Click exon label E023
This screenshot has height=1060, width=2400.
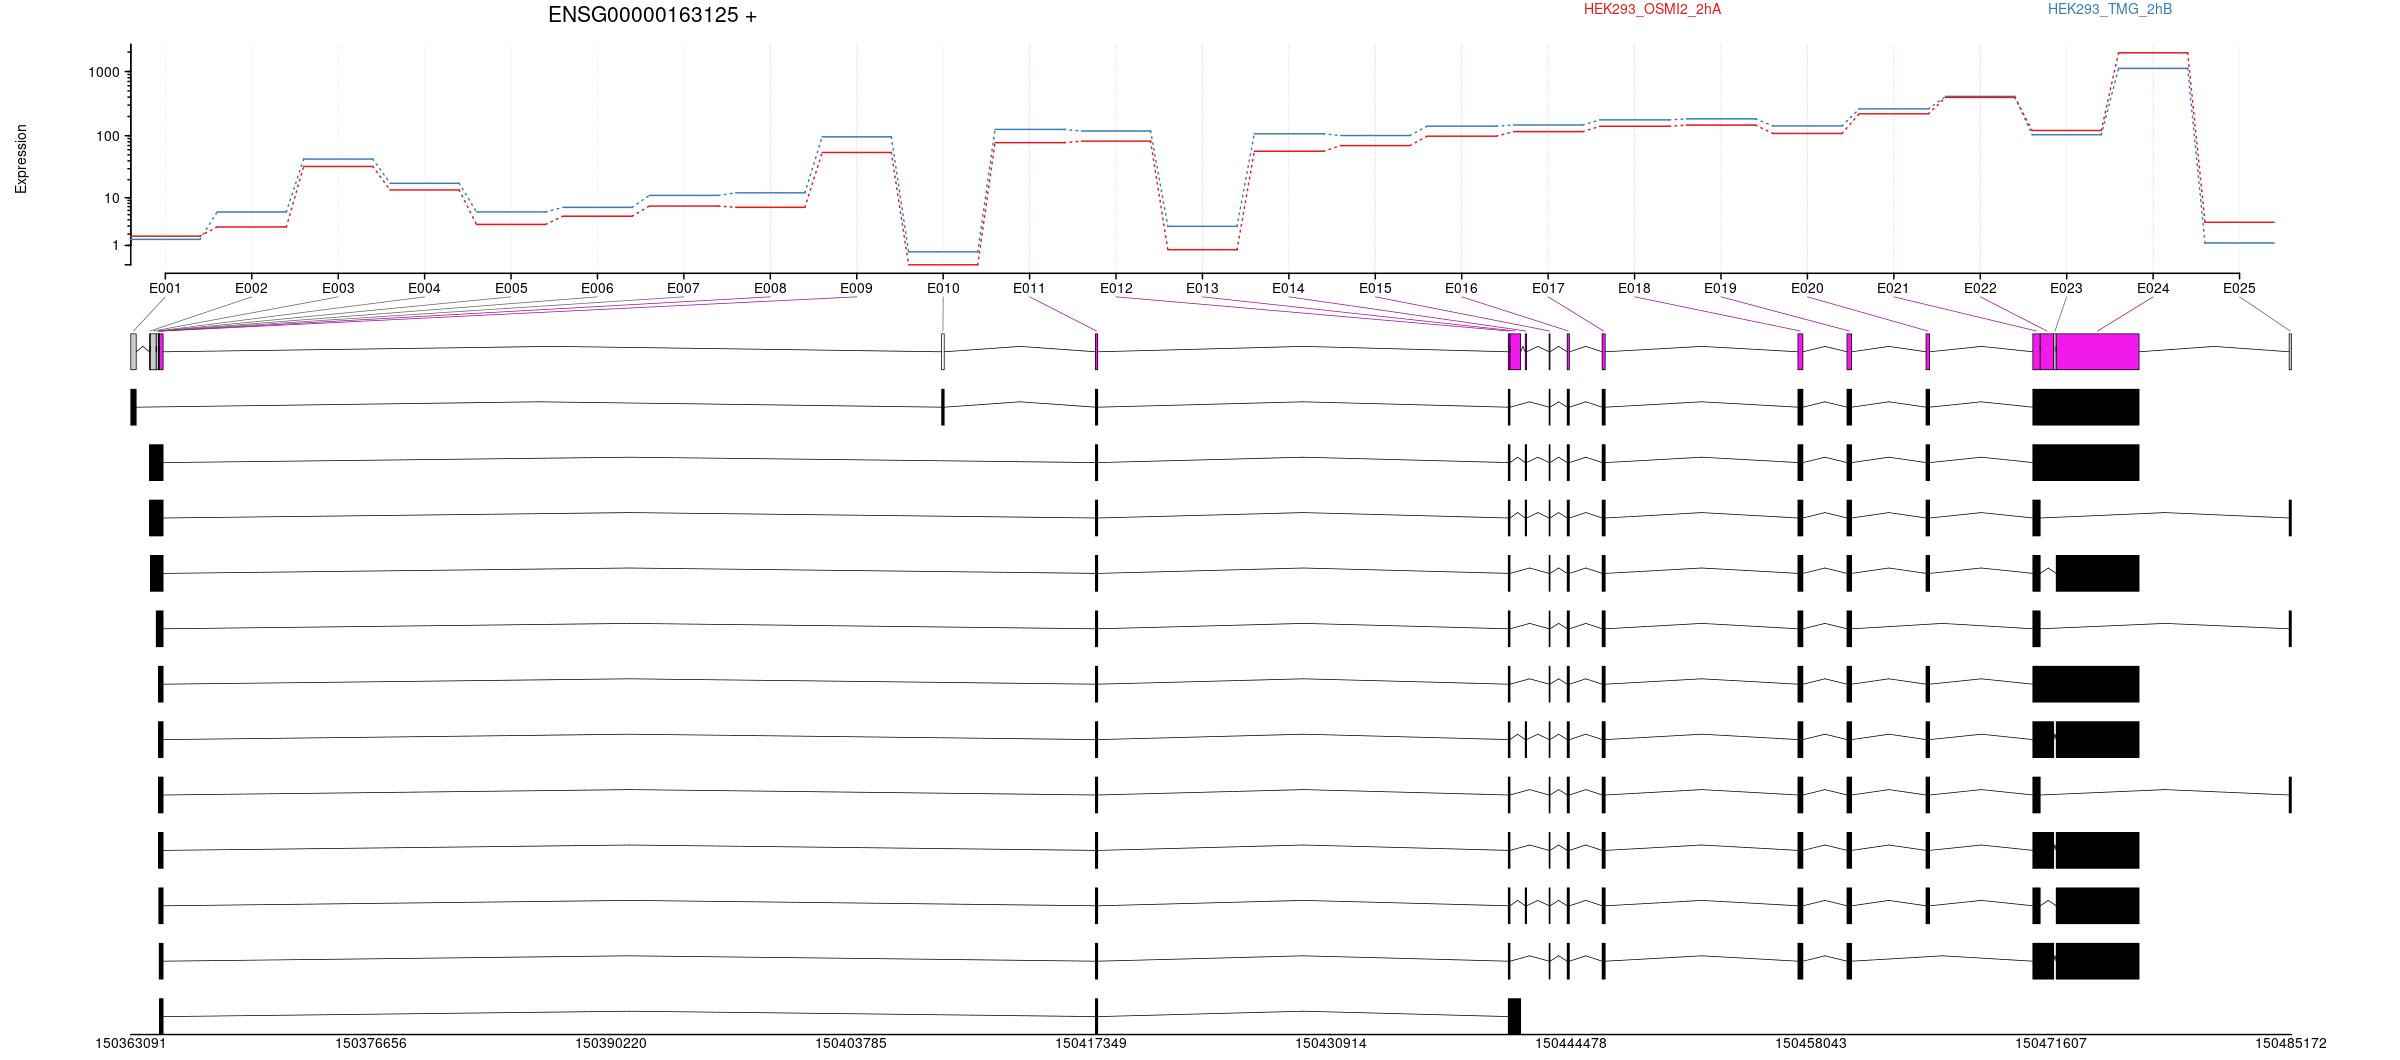click(x=2066, y=288)
